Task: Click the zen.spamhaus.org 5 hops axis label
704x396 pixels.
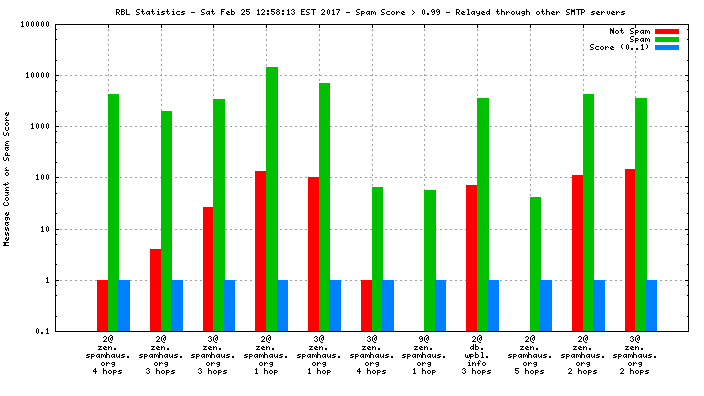Action: tap(530, 355)
